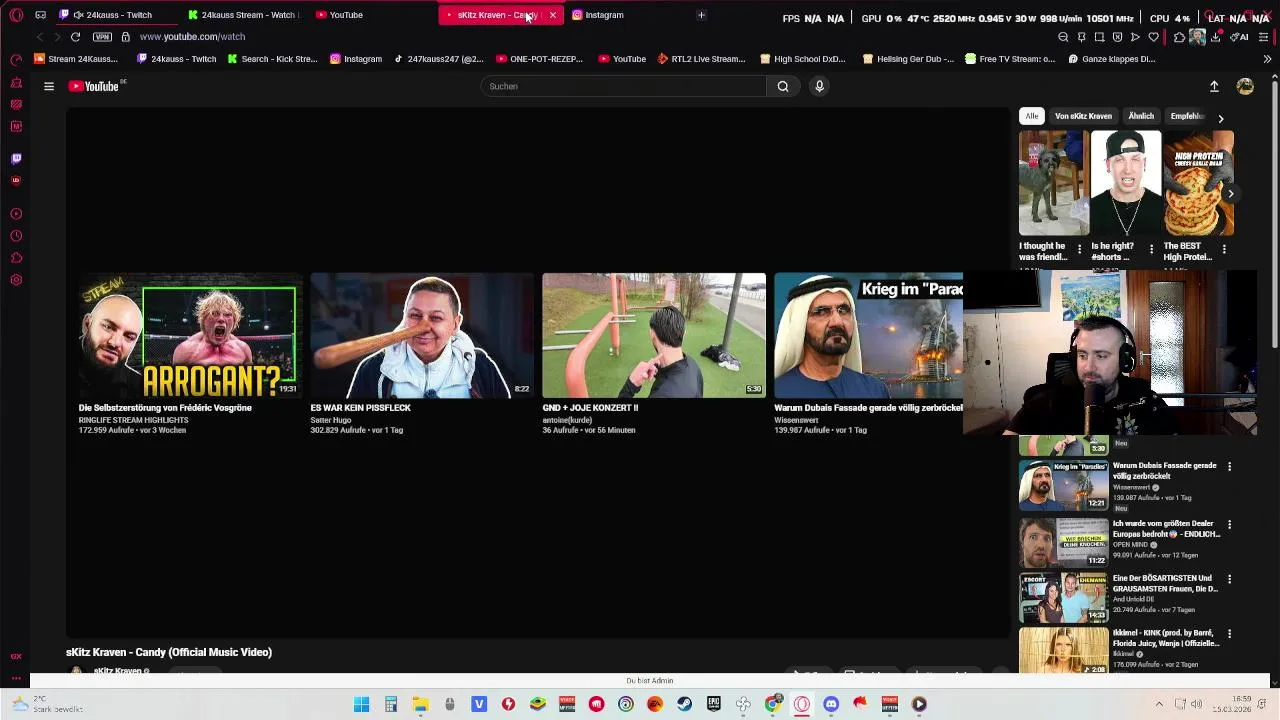Viewport: 1280px width, 720px height.
Task: Open Chrome from the taskbar
Action: (772, 705)
